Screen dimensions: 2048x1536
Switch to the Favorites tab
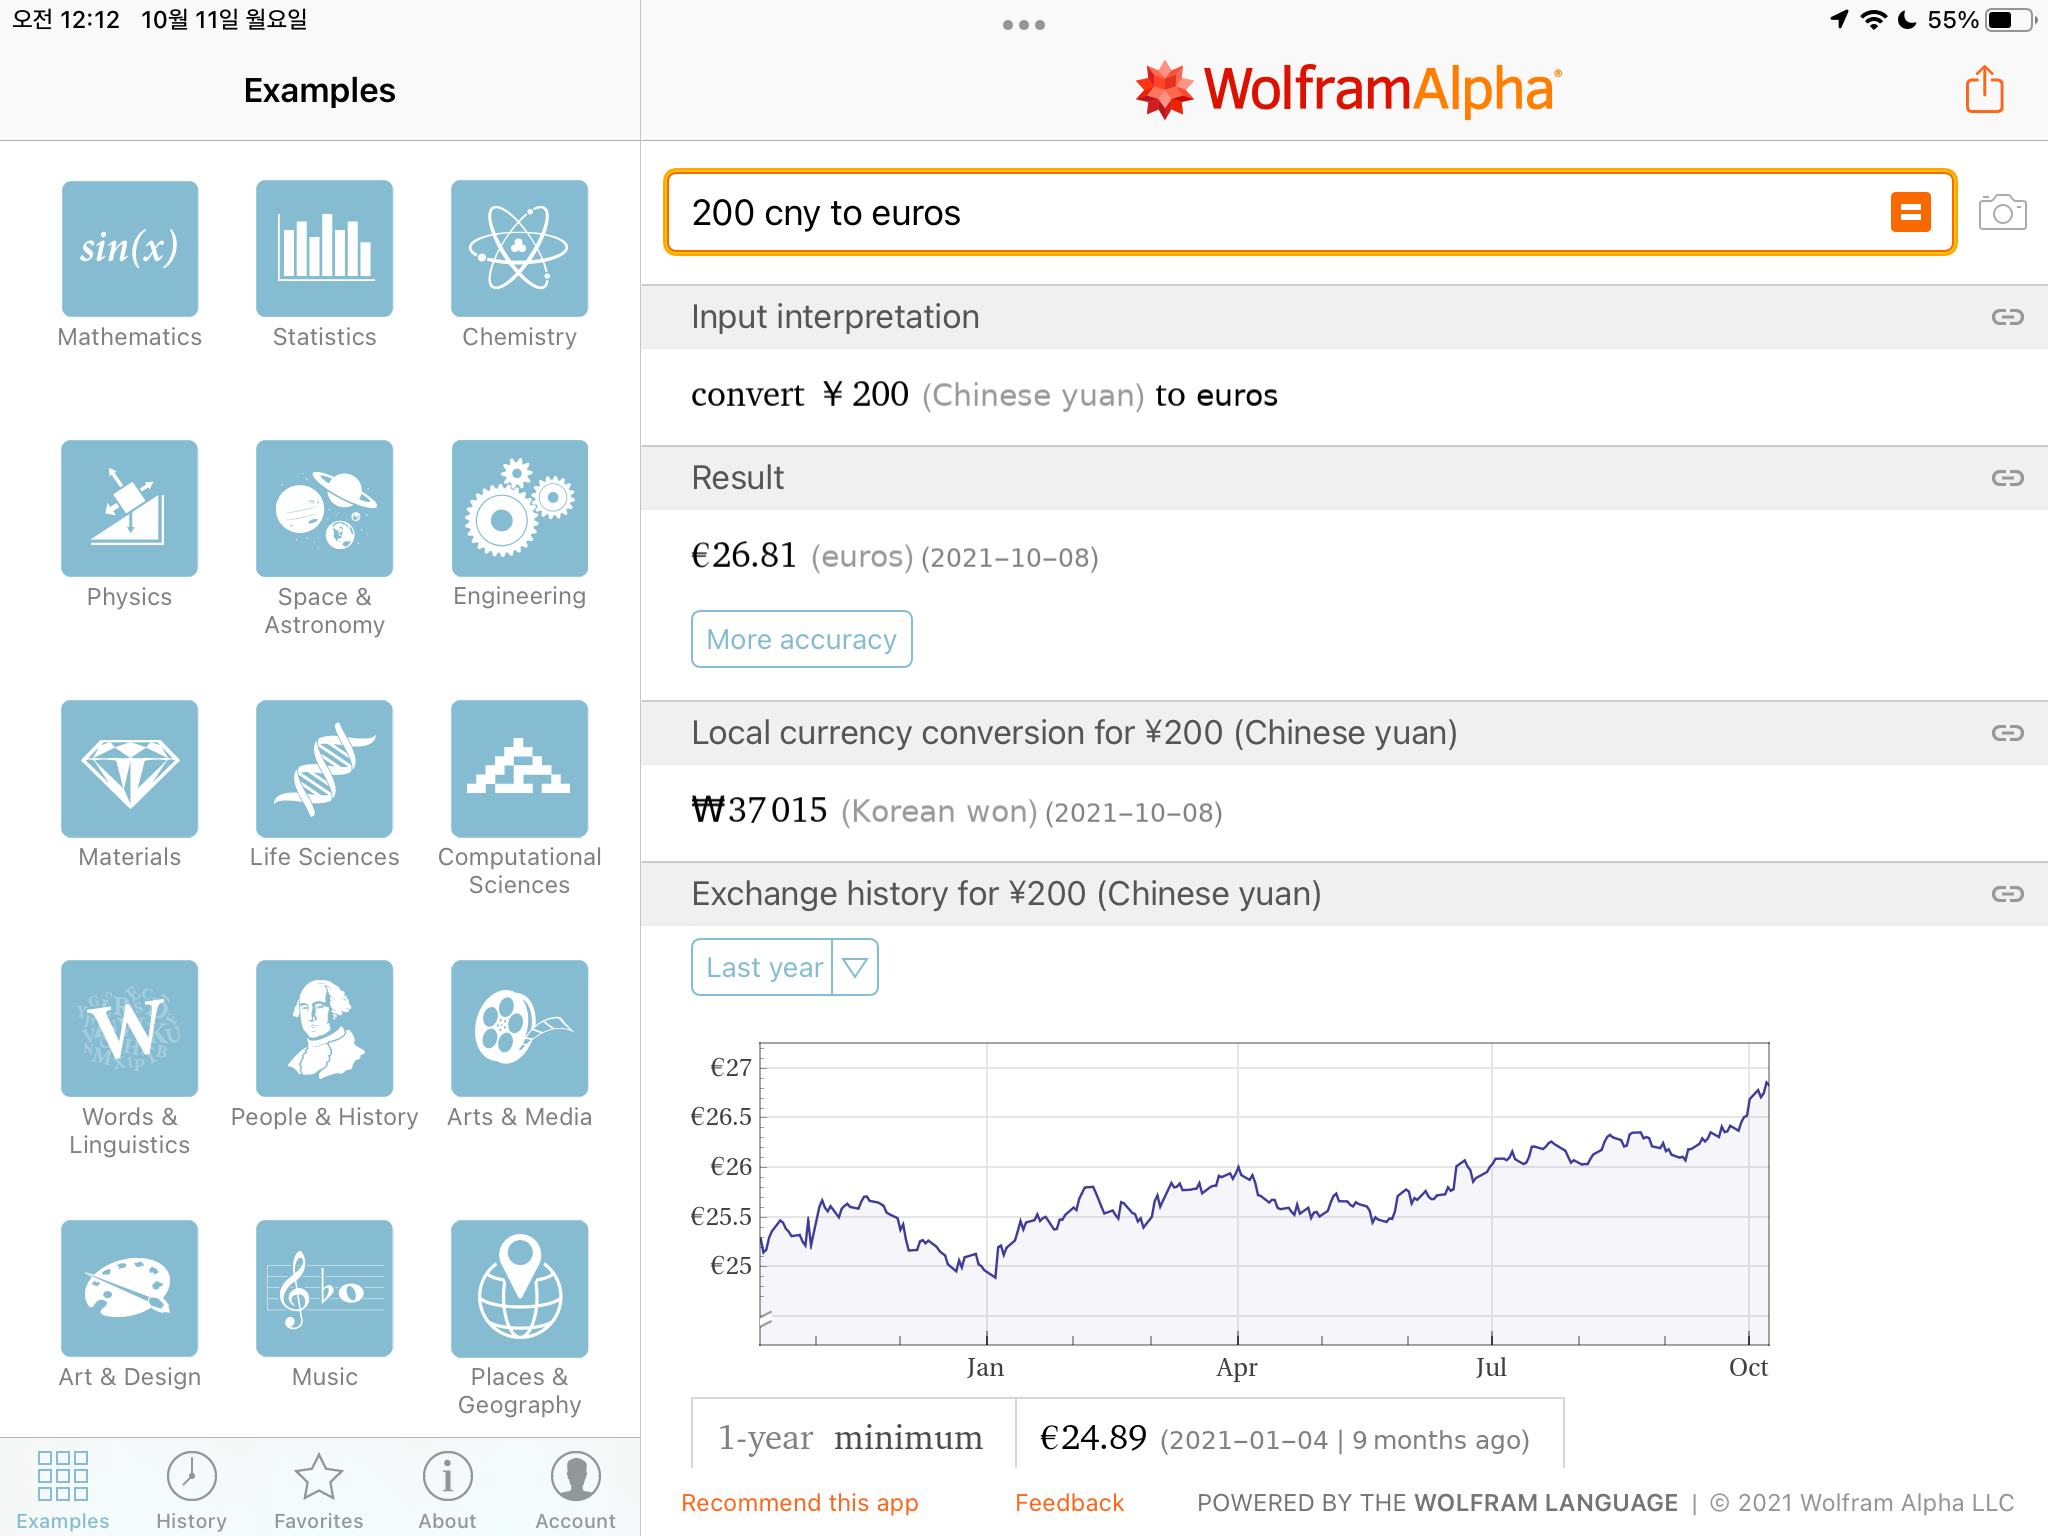(318, 1490)
